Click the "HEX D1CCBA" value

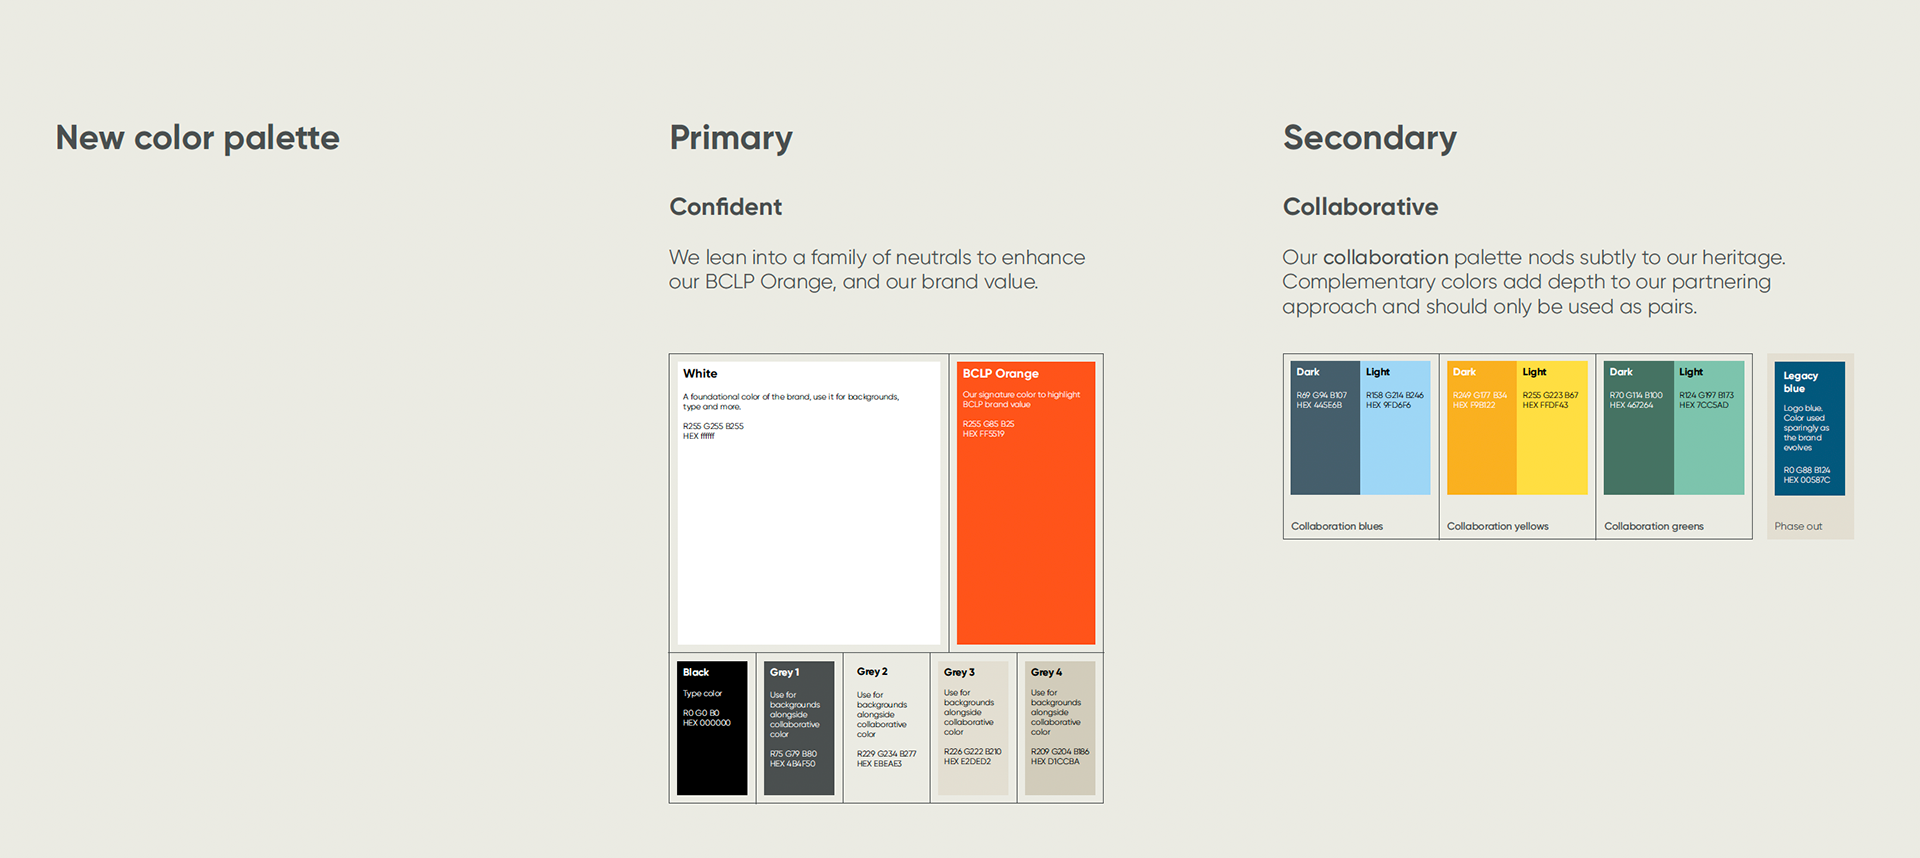coord(1055,762)
